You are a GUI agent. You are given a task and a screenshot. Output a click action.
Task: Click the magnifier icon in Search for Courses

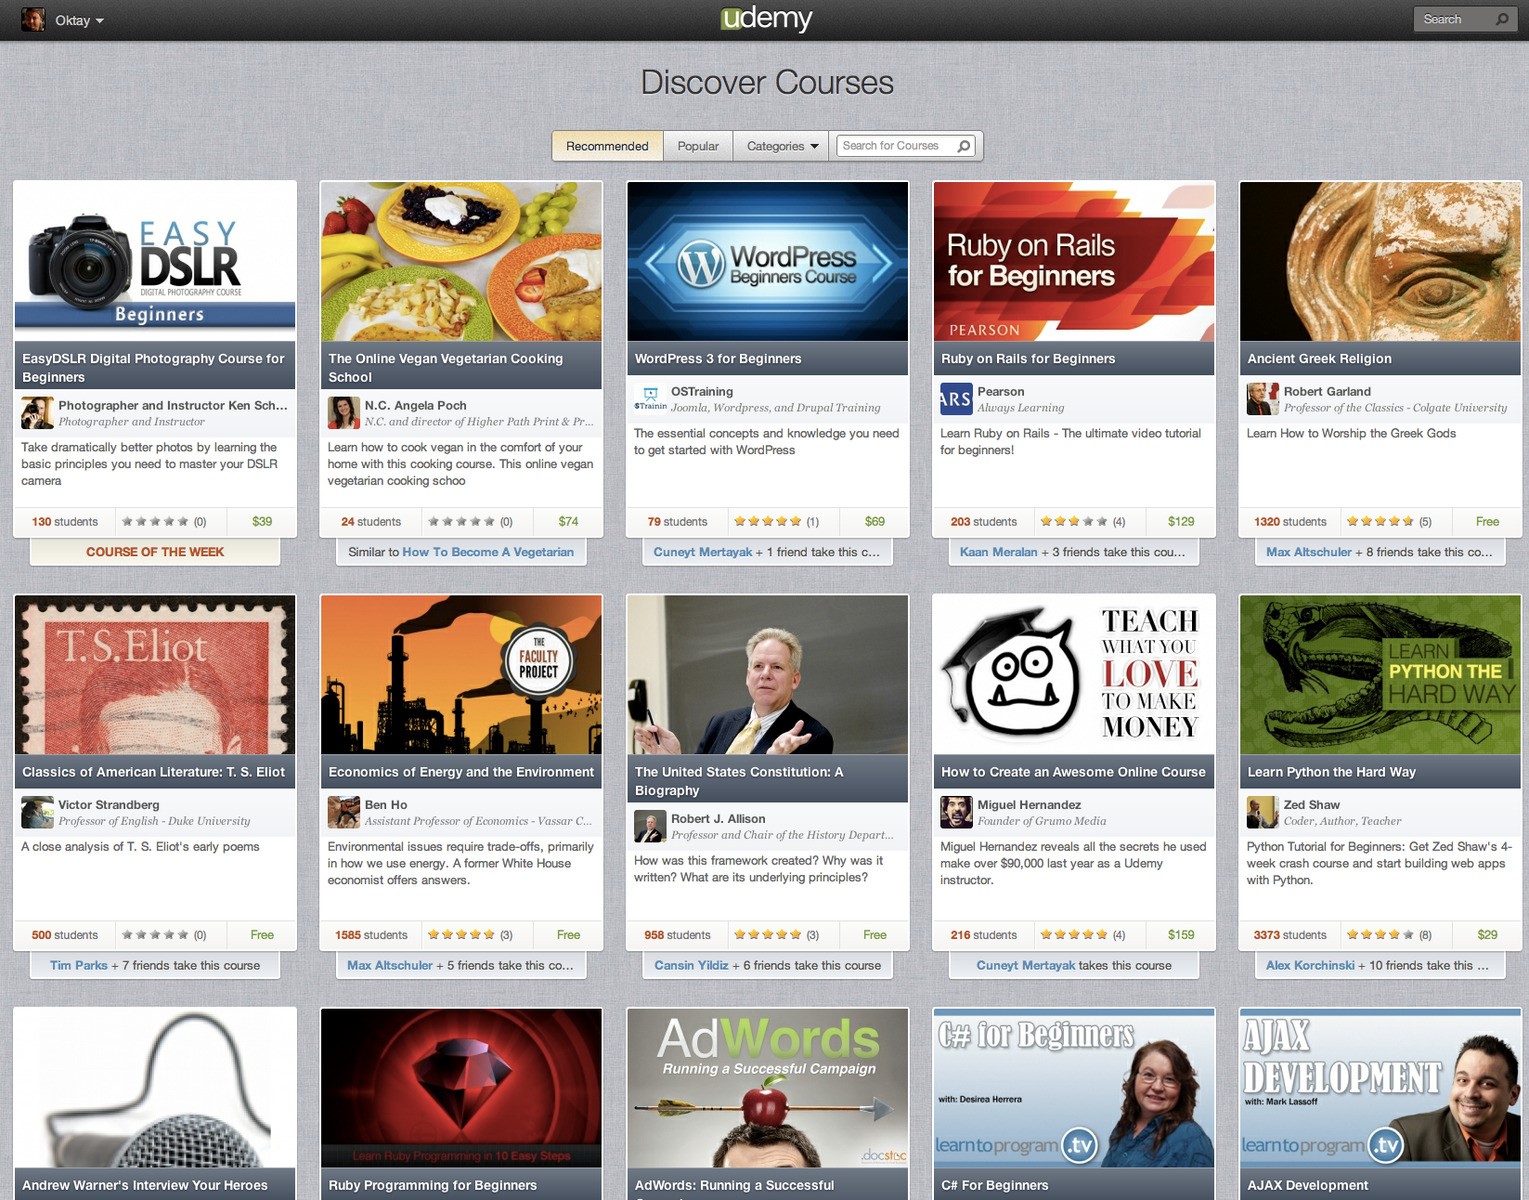tap(964, 146)
